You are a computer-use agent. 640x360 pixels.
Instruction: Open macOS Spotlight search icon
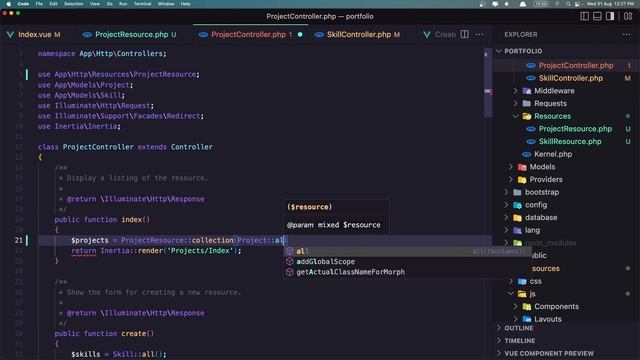coord(568,4)
